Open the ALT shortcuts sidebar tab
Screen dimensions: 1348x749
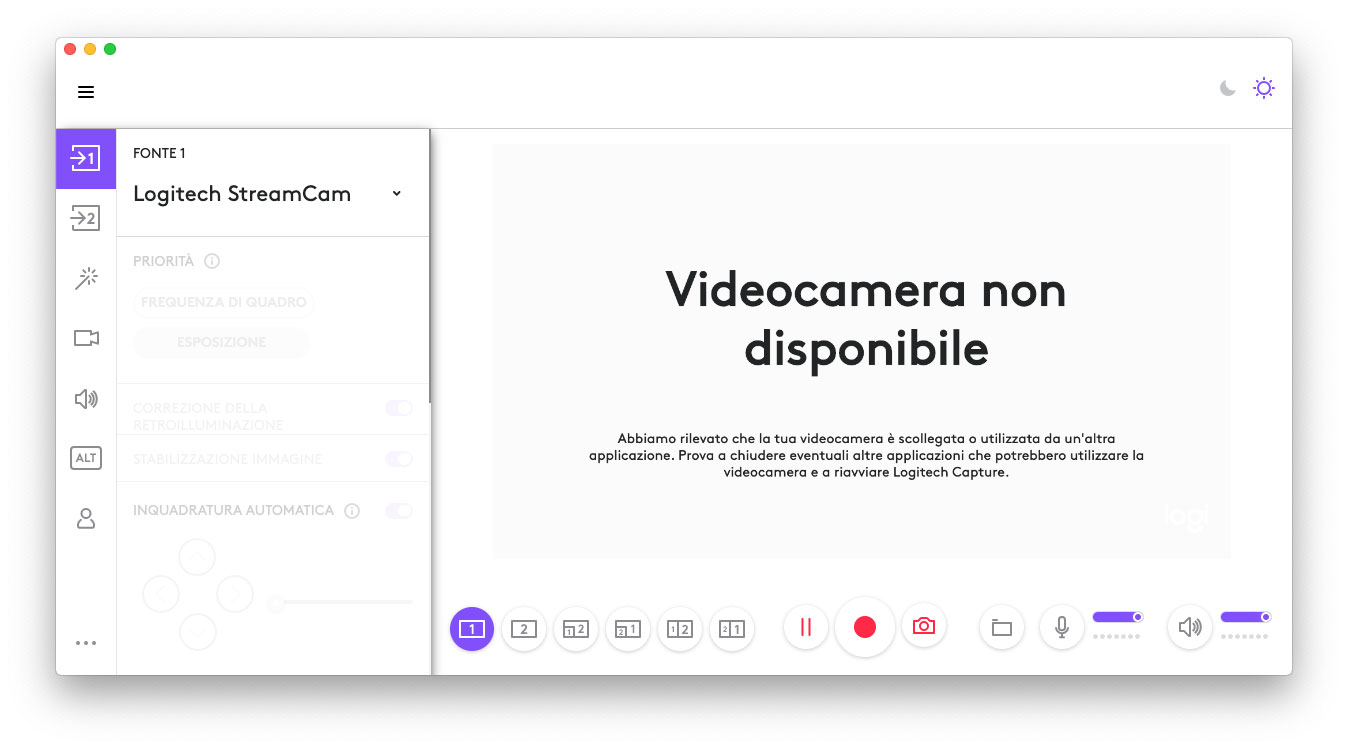click(x=86, y=458)
